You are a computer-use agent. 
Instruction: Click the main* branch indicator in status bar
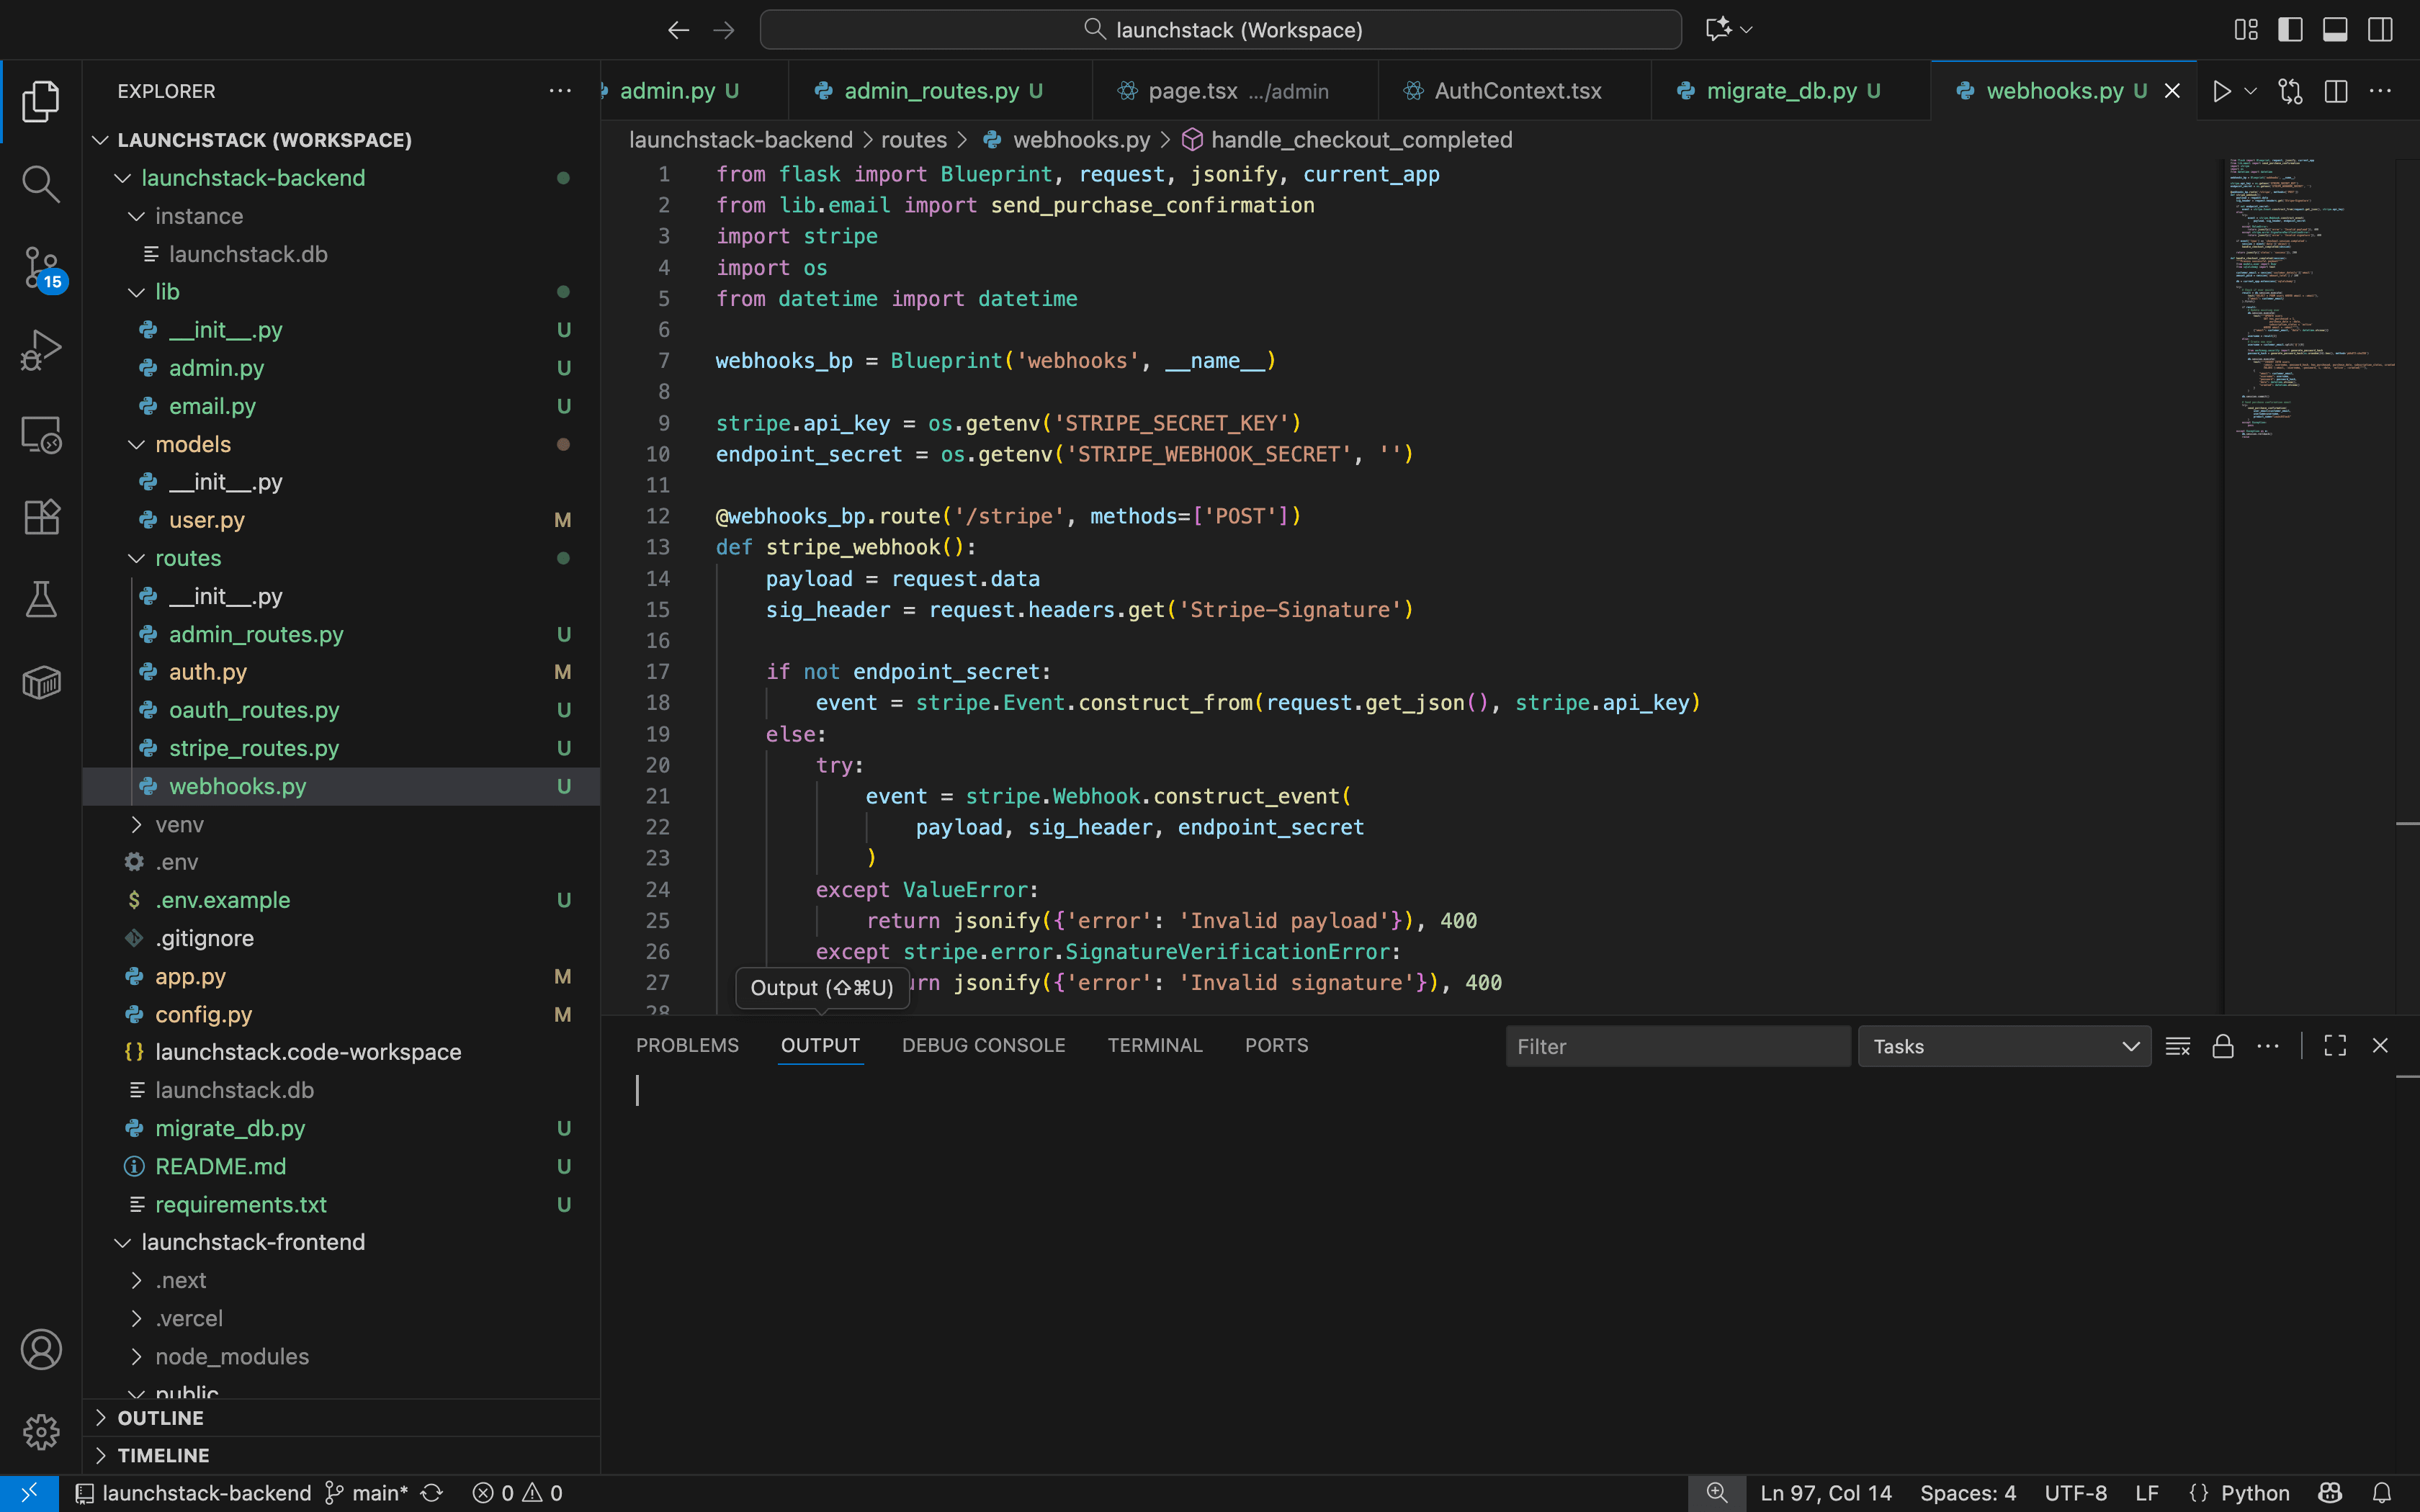pos(375,1493)
